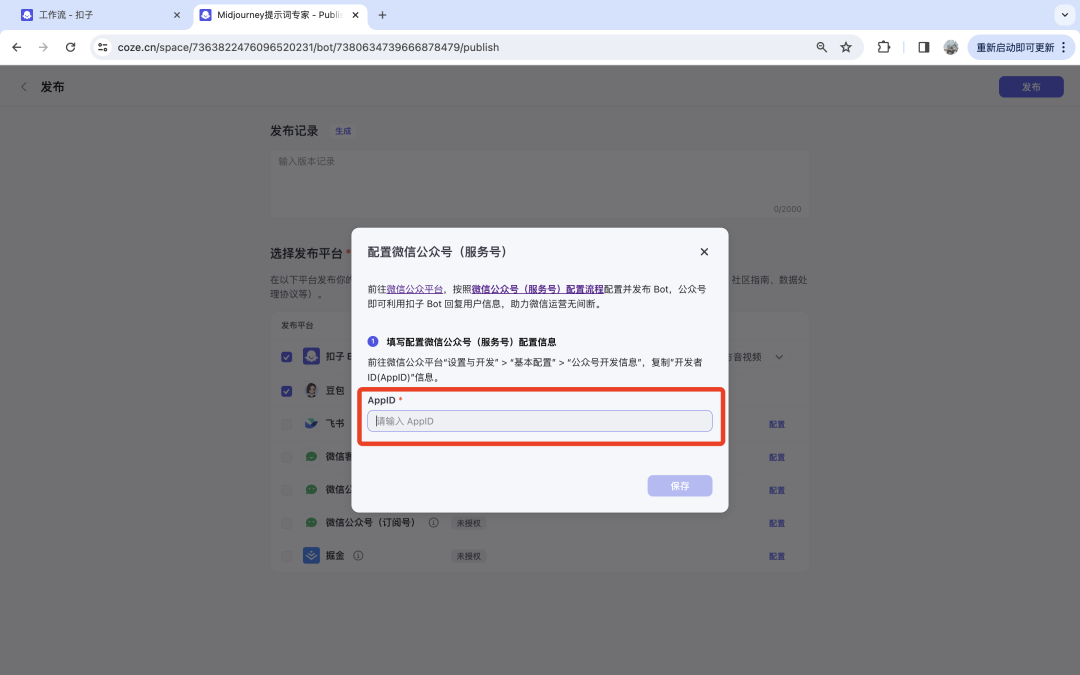Select the Midjourney提示词专家 tab
The image size is (1080, 675).
point(279,14)
